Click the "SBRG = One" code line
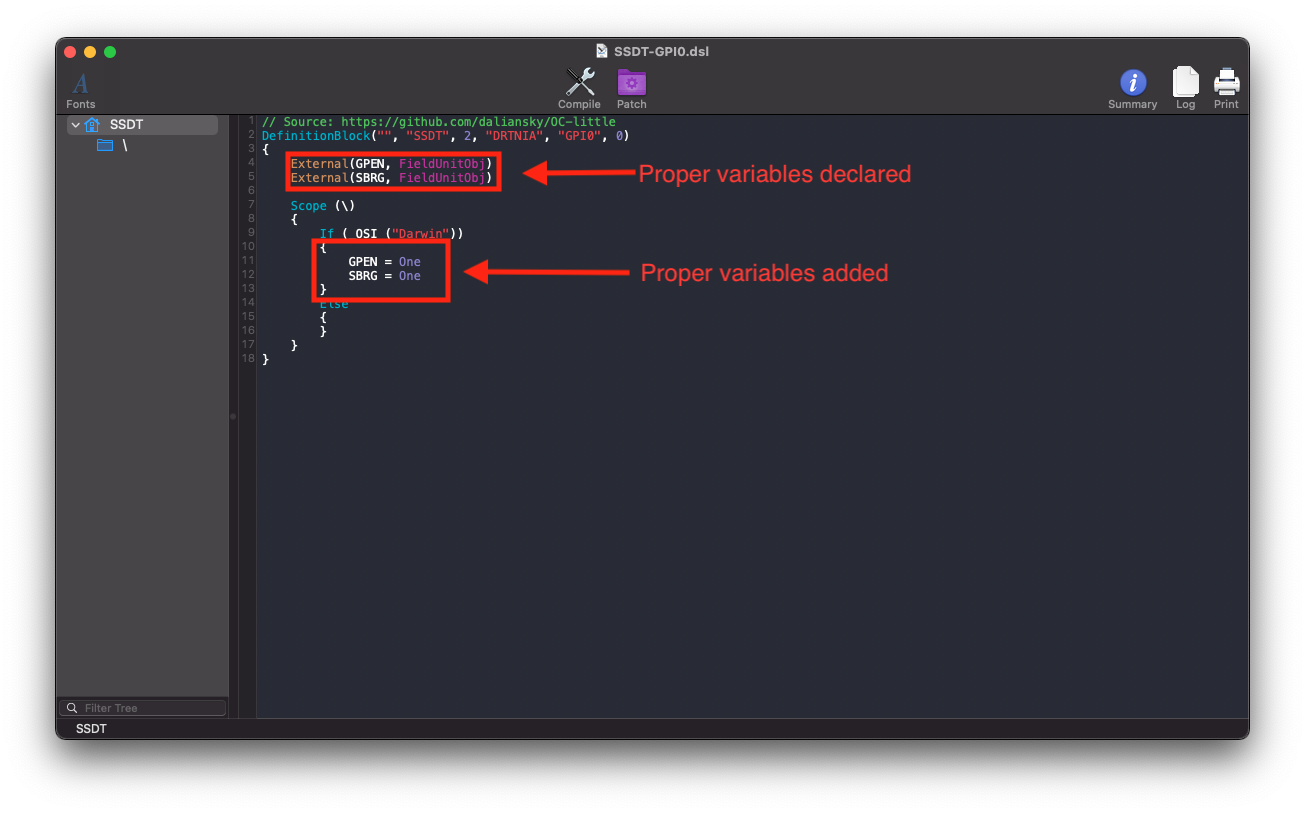 point(384,276)
